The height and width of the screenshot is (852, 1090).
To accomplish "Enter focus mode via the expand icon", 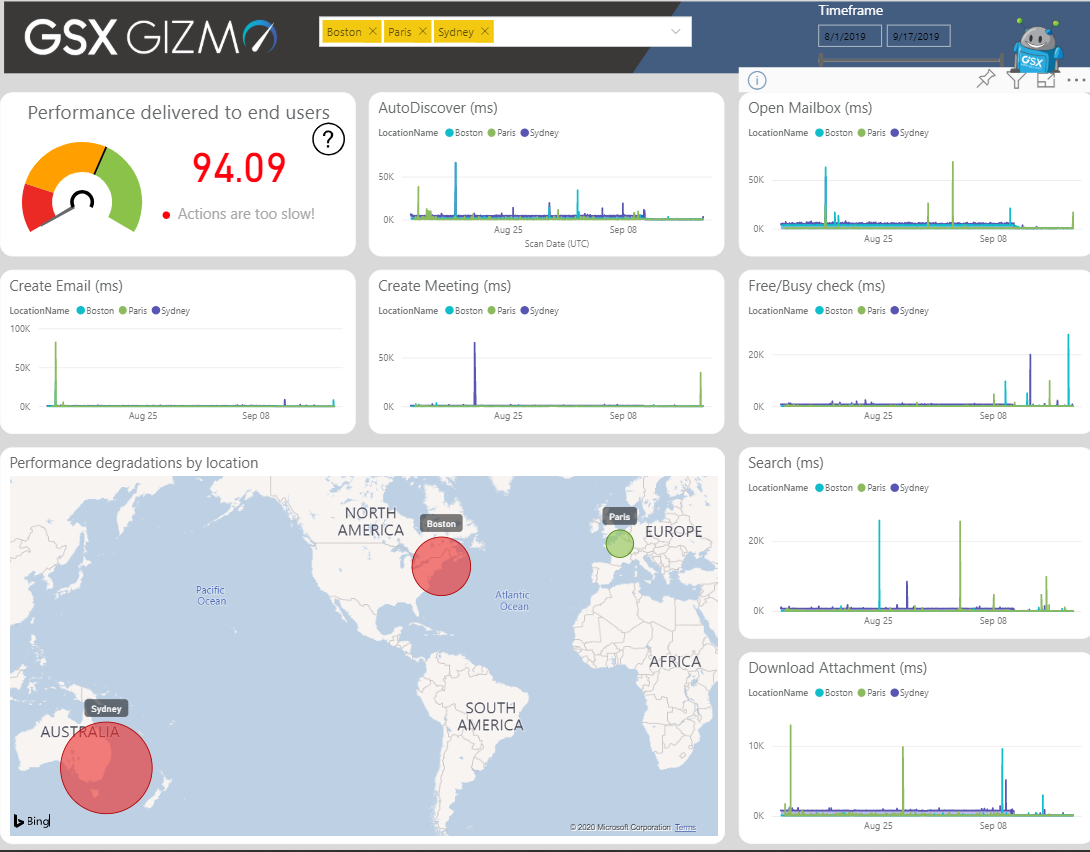I will click(x=1046, y=80).
